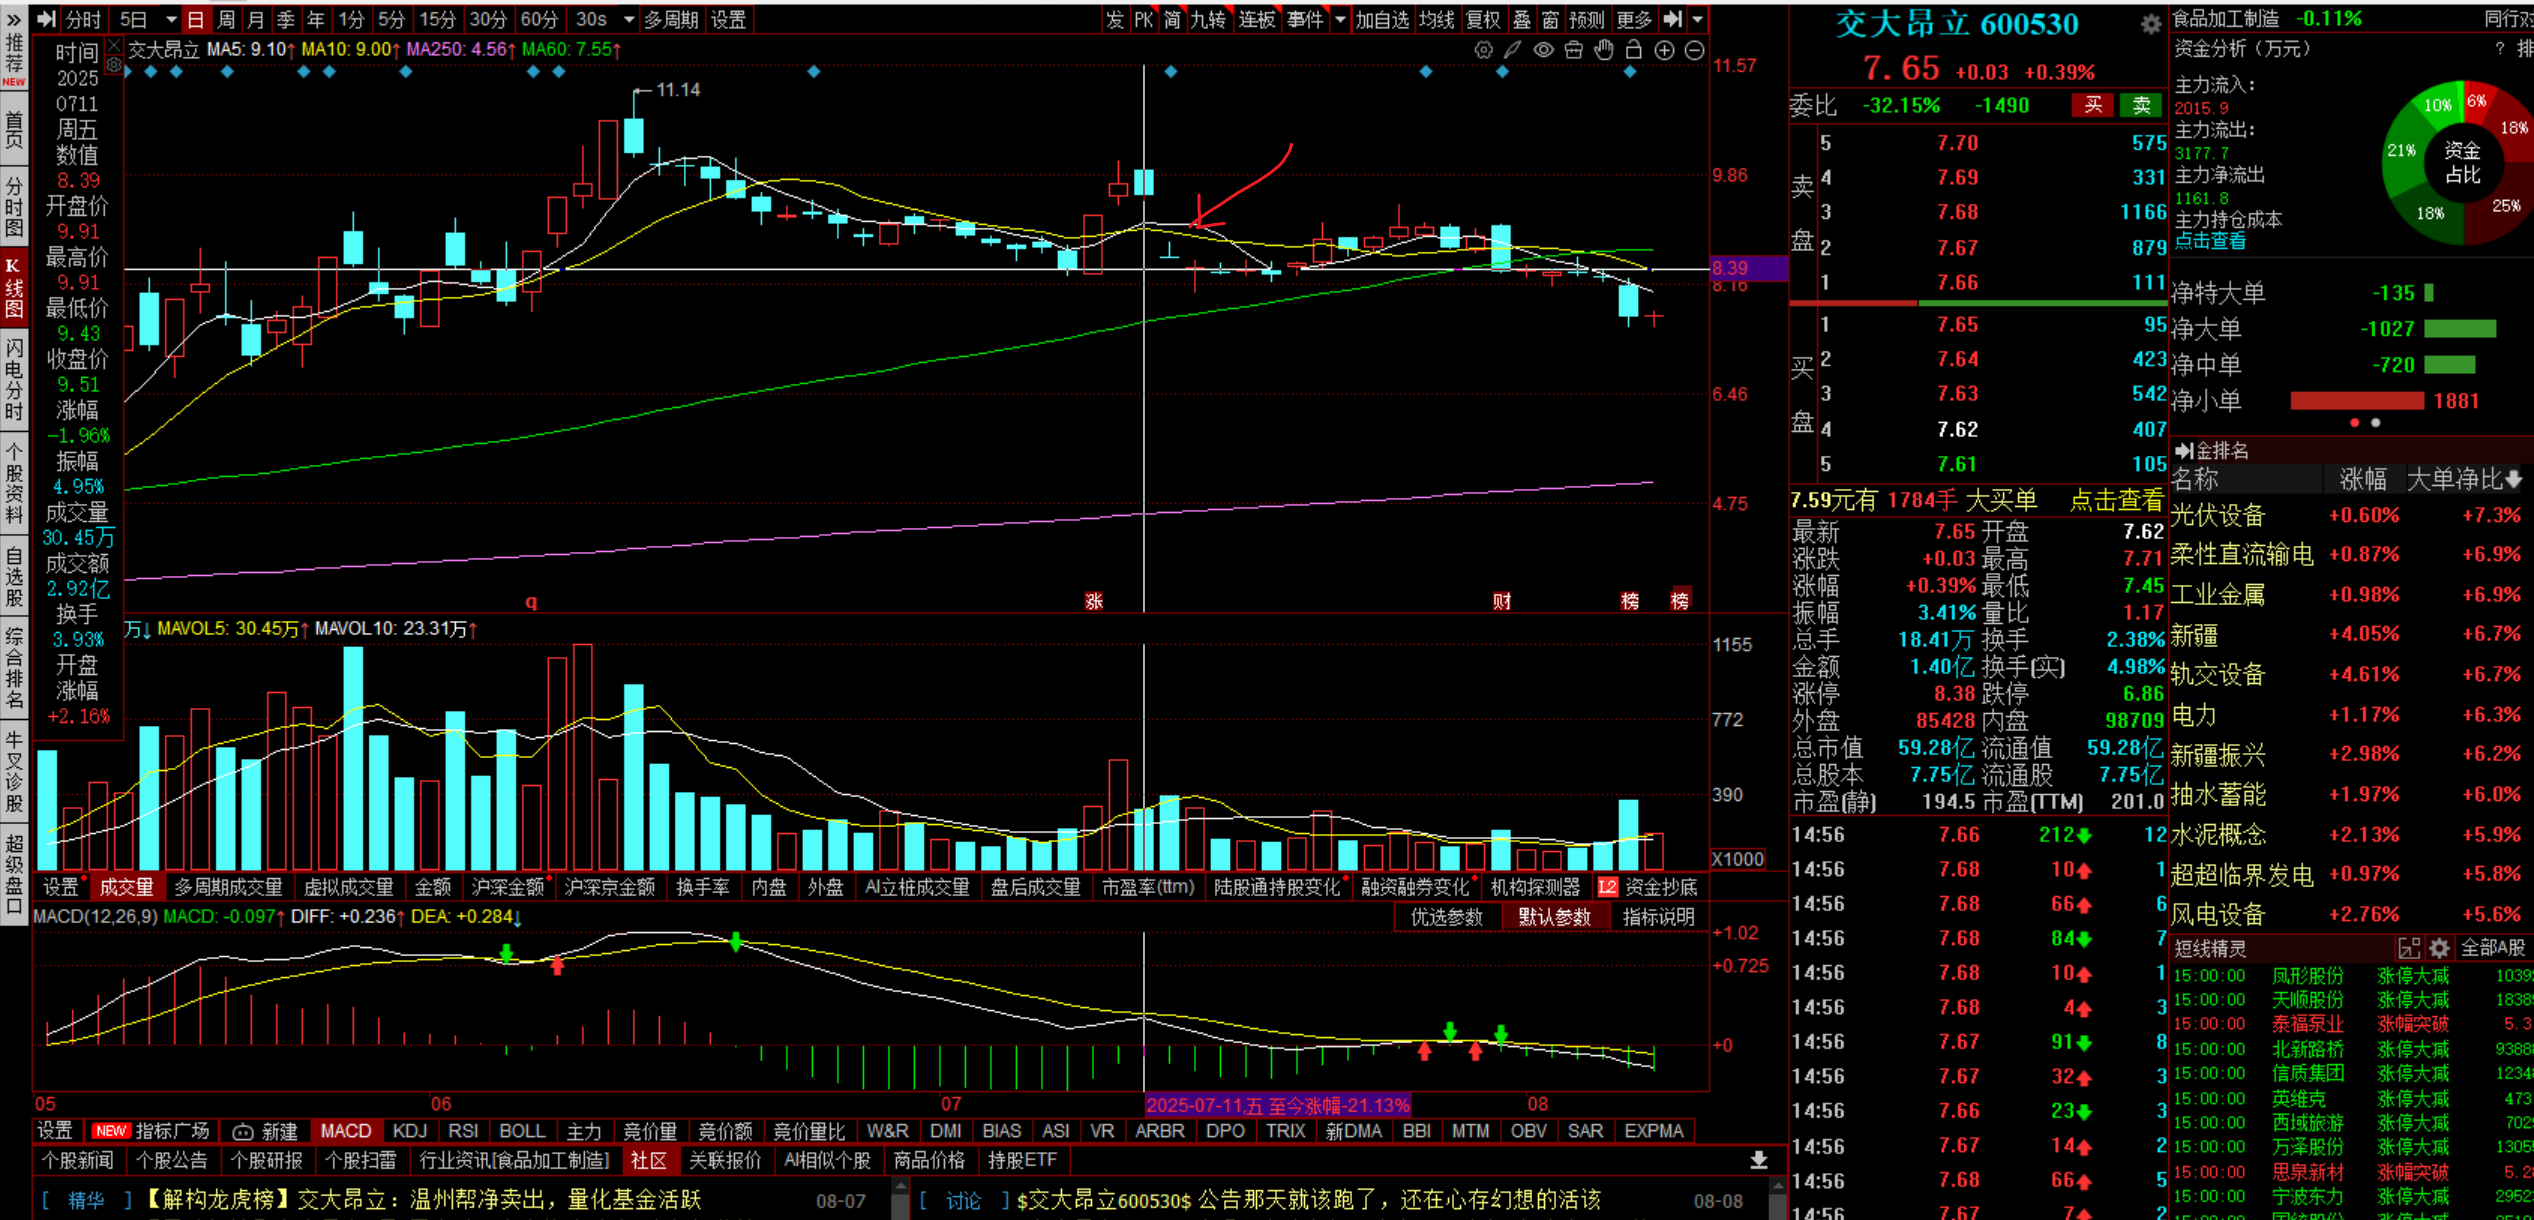
Task: Select the 60分 minute period
Action: [x=539, y=19]
